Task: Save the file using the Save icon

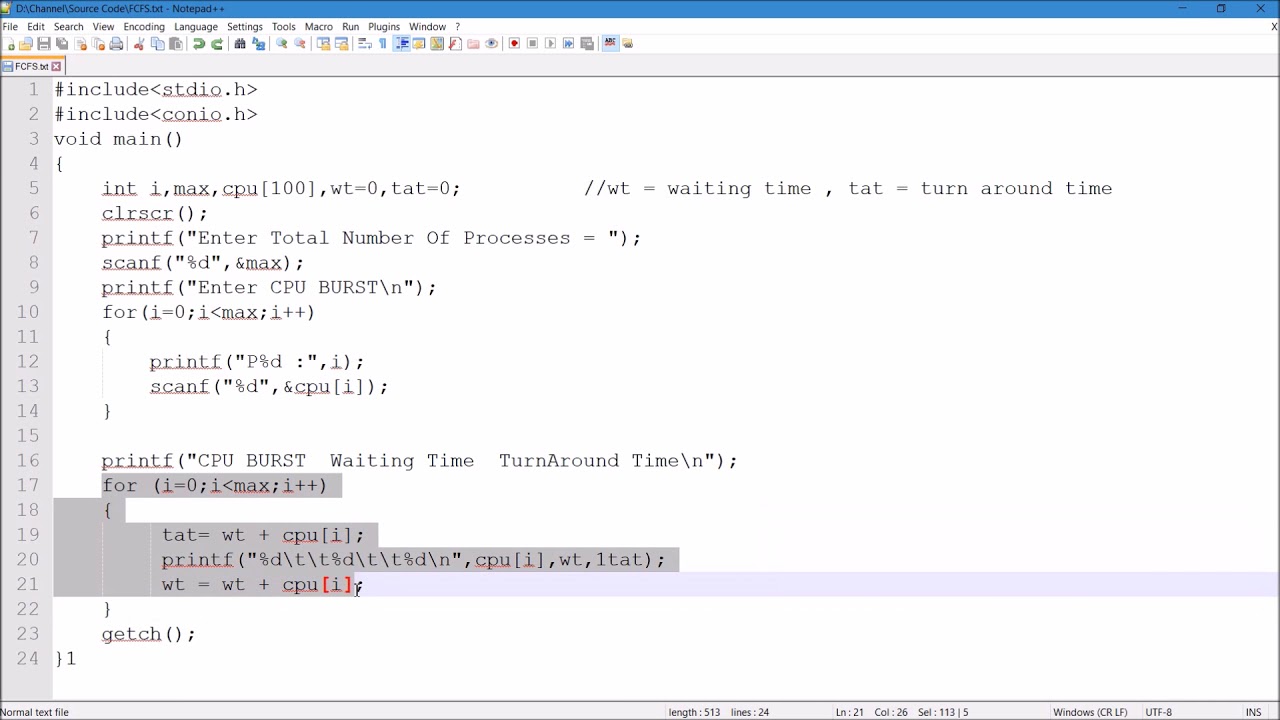Action: point(44,43)
